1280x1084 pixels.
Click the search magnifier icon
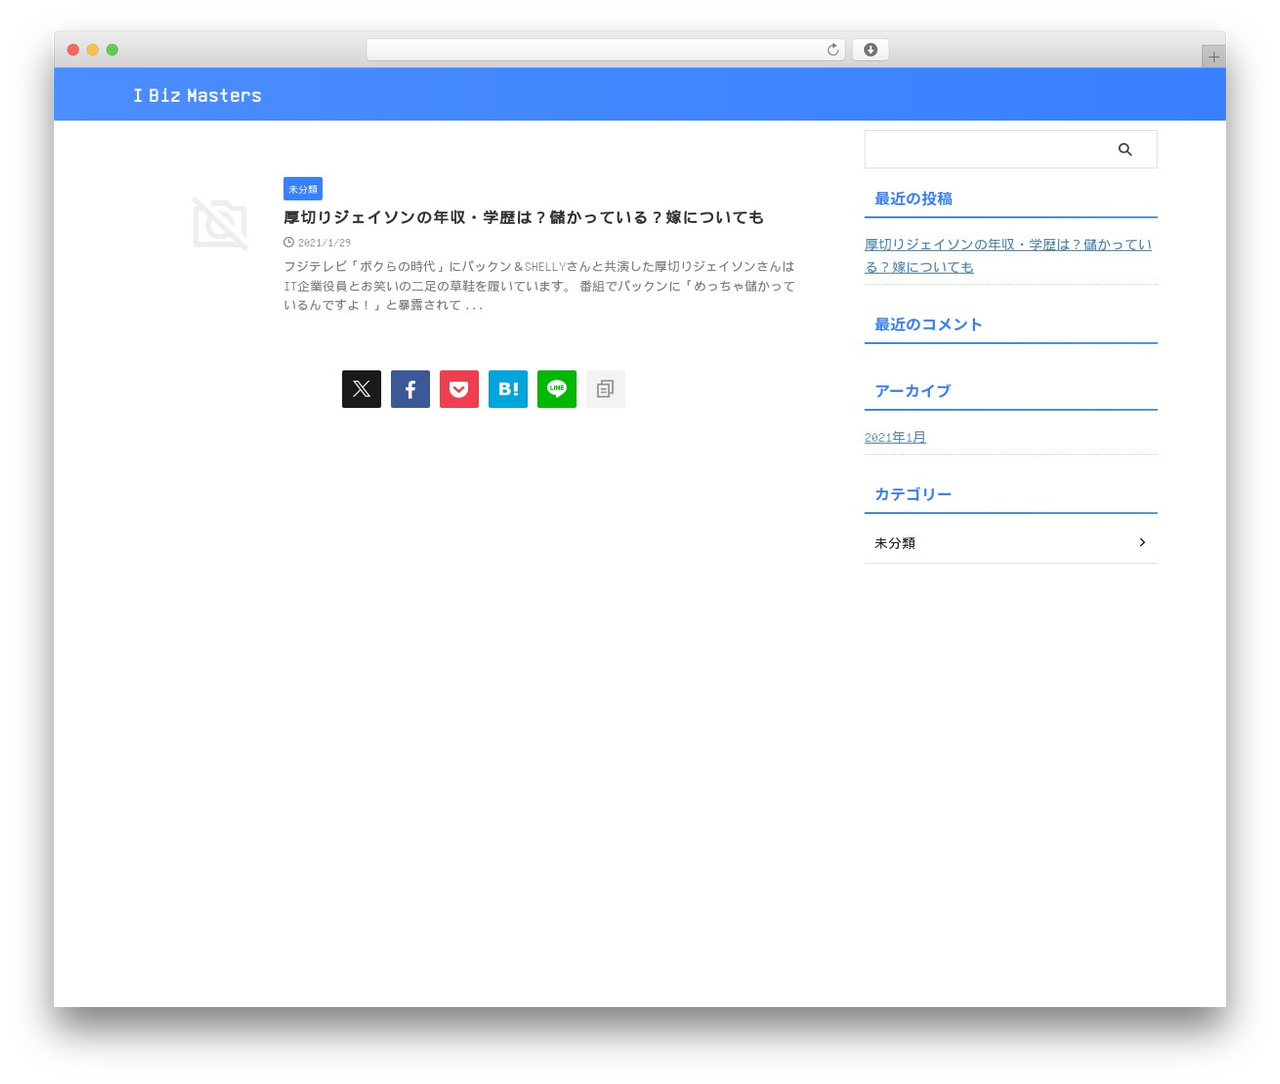click(x=1125, y=149)
